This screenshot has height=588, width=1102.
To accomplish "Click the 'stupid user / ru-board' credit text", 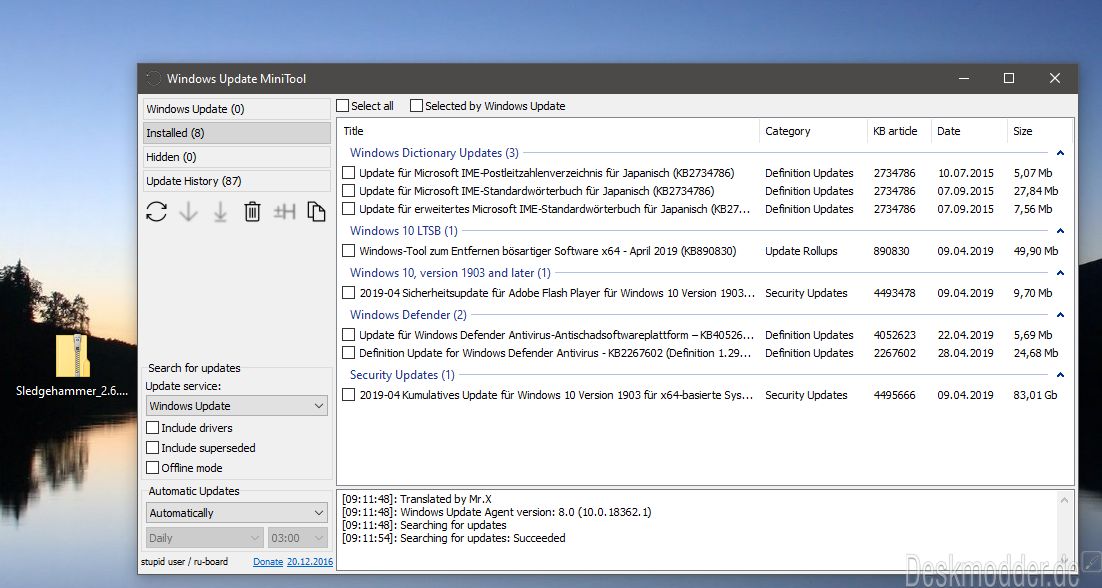I will click(184, 562).
